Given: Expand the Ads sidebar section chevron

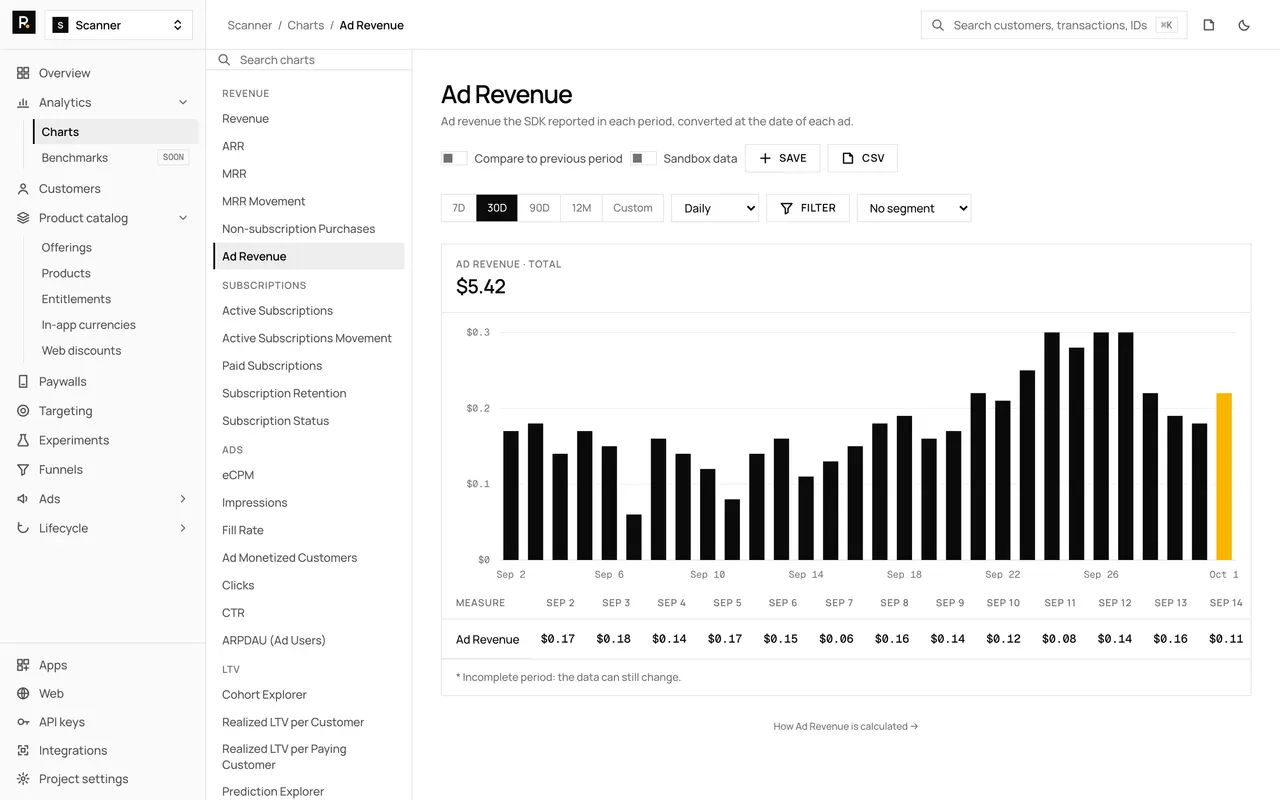Looking at the screenshot, I should pyautogui.click(x=183, y=499).
